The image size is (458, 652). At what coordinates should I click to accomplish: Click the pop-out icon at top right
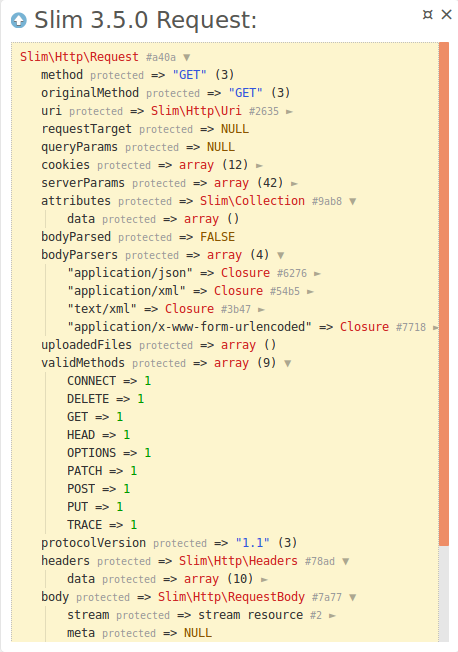pyautogui.click(x=428, y=15)
